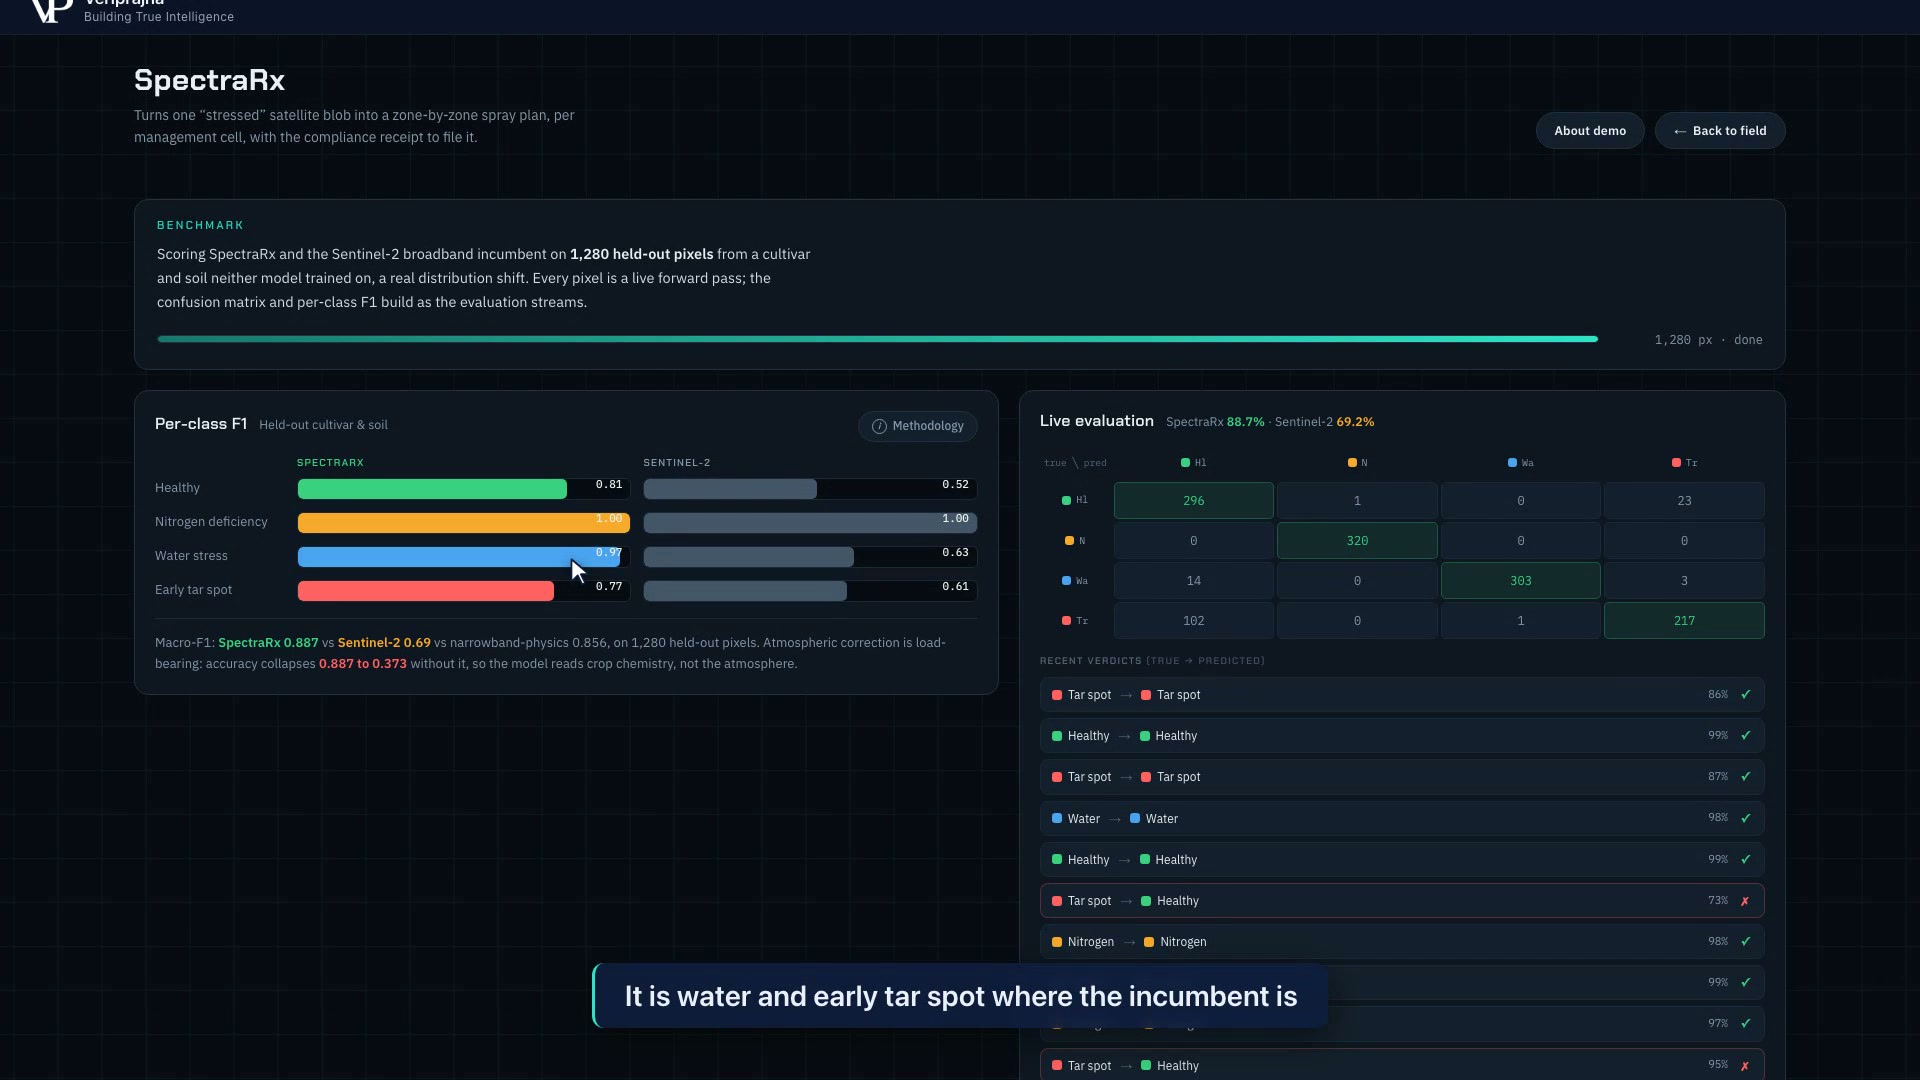Click the Wa column header in matrix
The width and height of the screenshot is (1920, 1080).
(1521, 463)
